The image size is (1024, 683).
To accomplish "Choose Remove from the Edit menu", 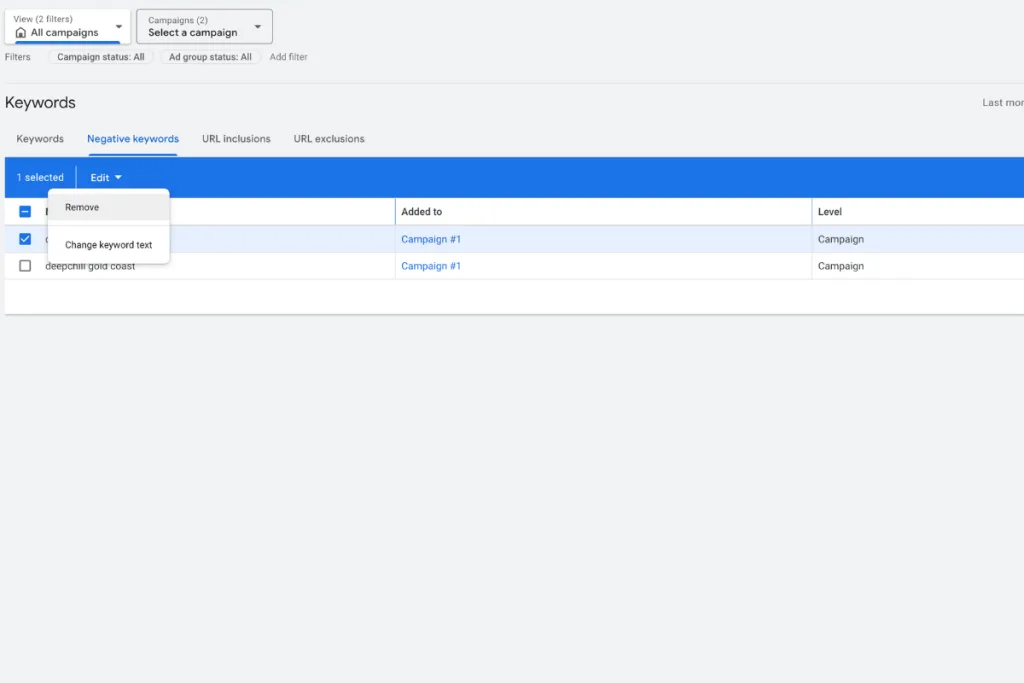I will click(x=109, y=207).
